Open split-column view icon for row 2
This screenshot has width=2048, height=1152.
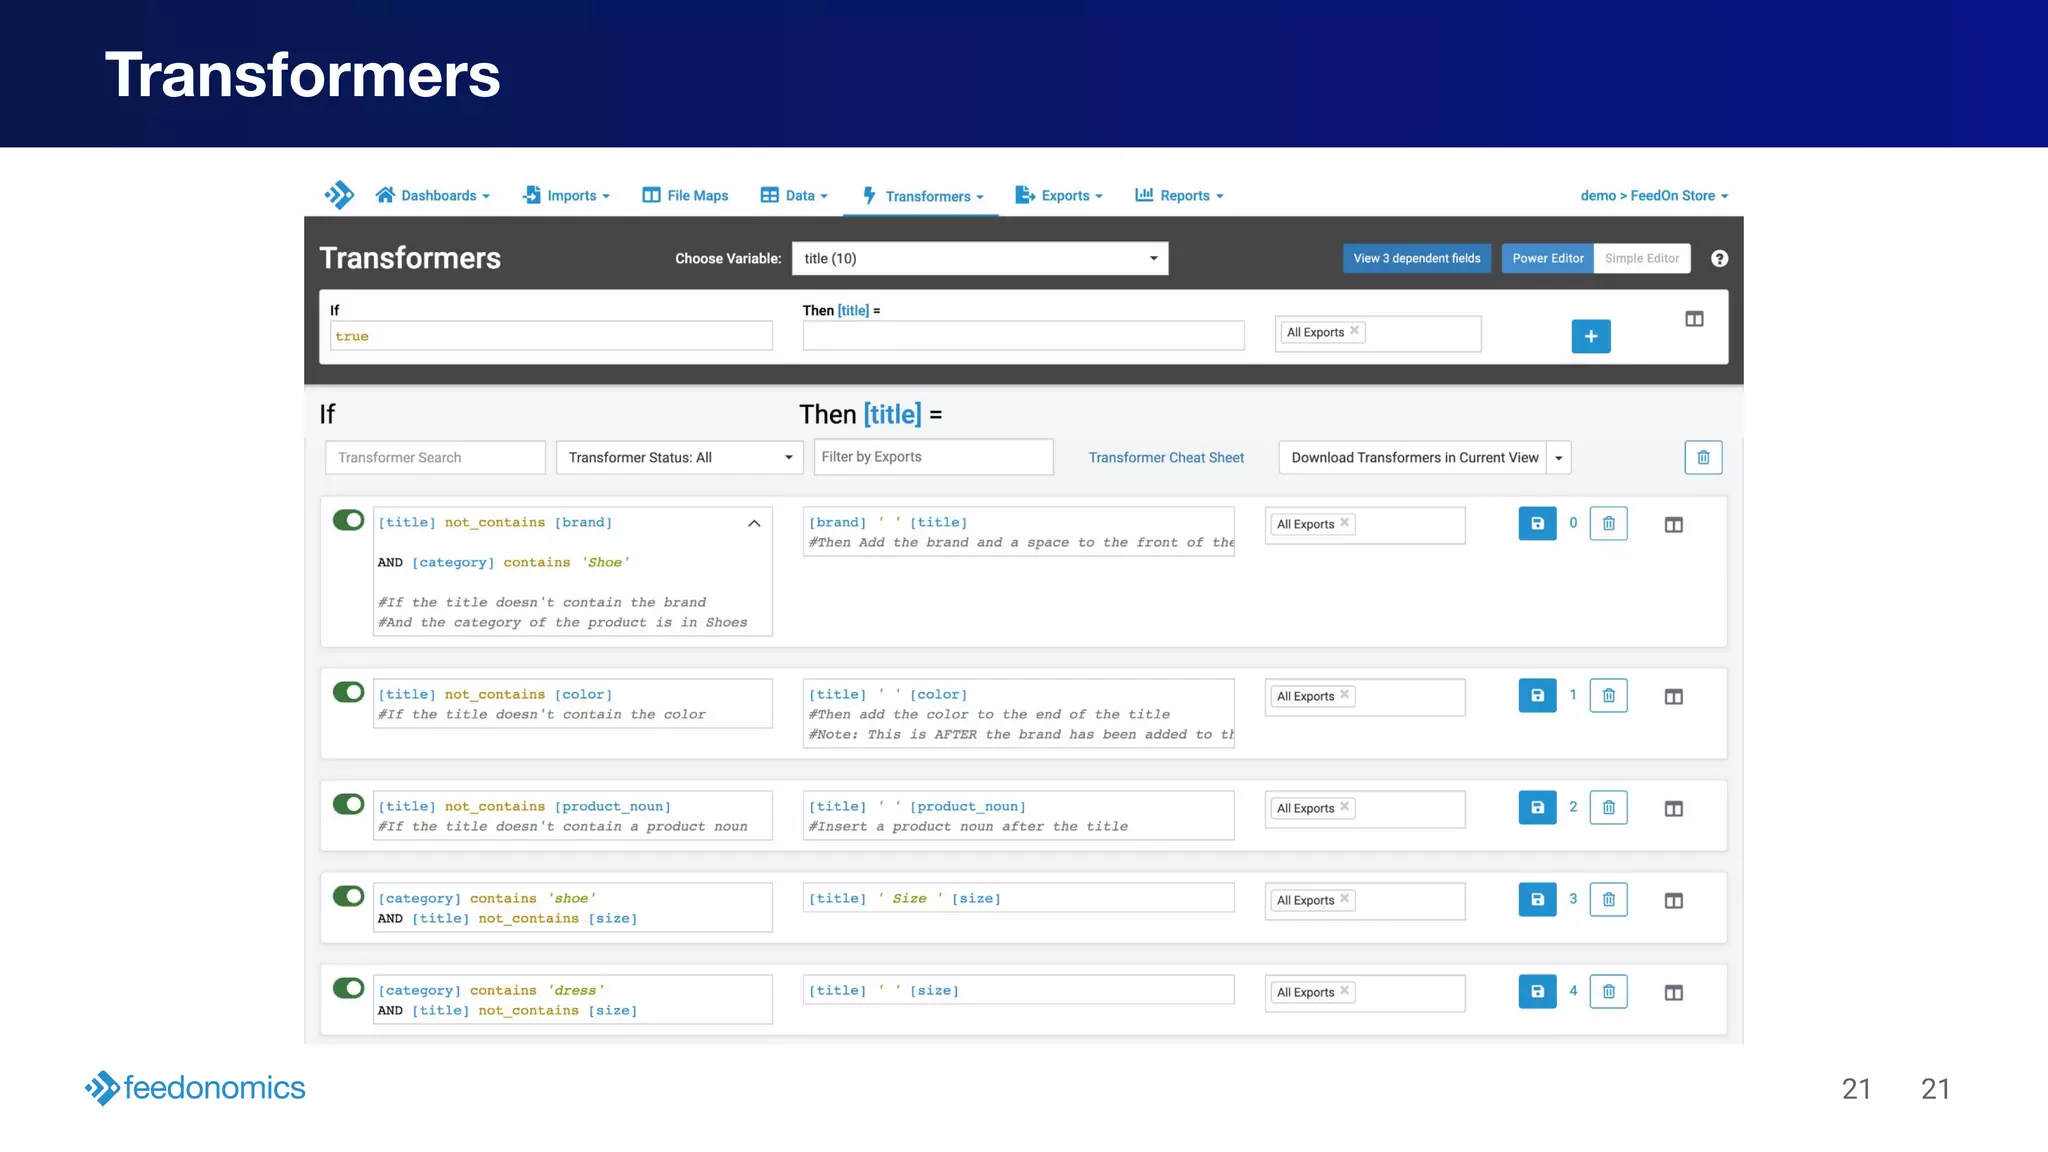pyautogui.click(x=1673, y=809)
